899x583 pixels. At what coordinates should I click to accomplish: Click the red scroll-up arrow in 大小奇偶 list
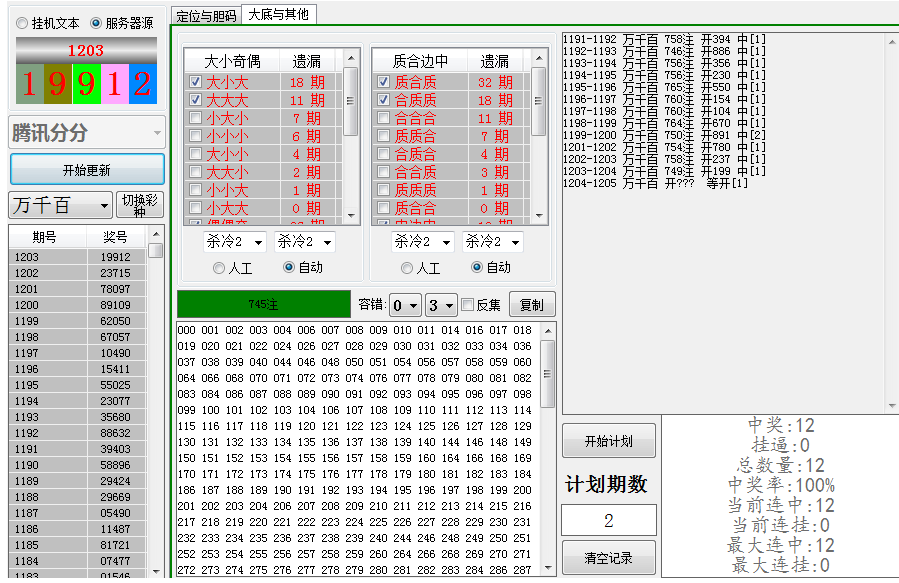(x=351, y=58)
